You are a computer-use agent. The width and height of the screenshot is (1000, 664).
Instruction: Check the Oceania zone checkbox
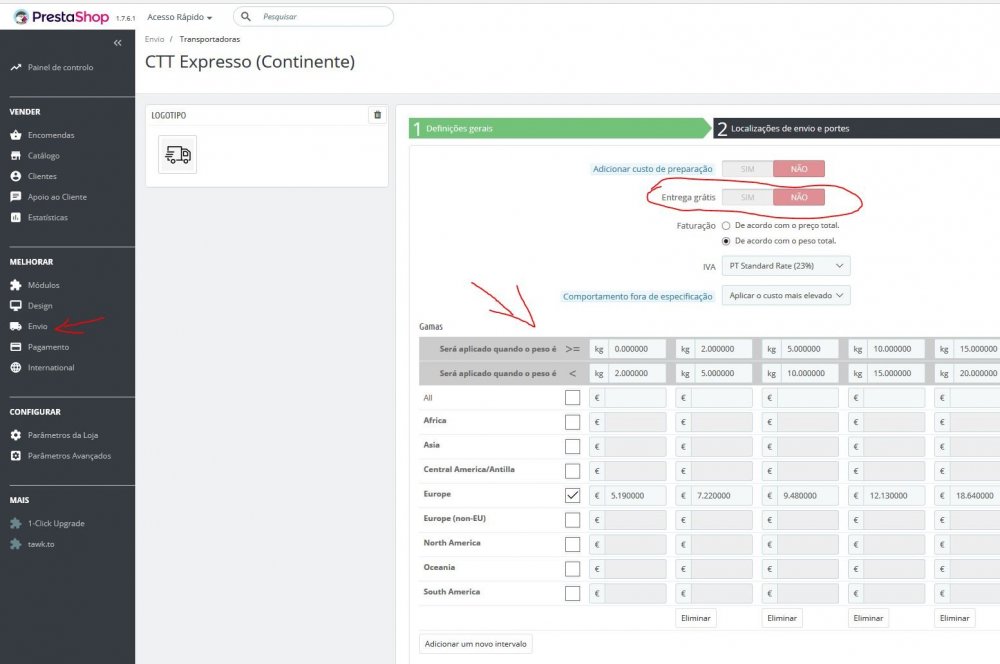pos(573,569)
